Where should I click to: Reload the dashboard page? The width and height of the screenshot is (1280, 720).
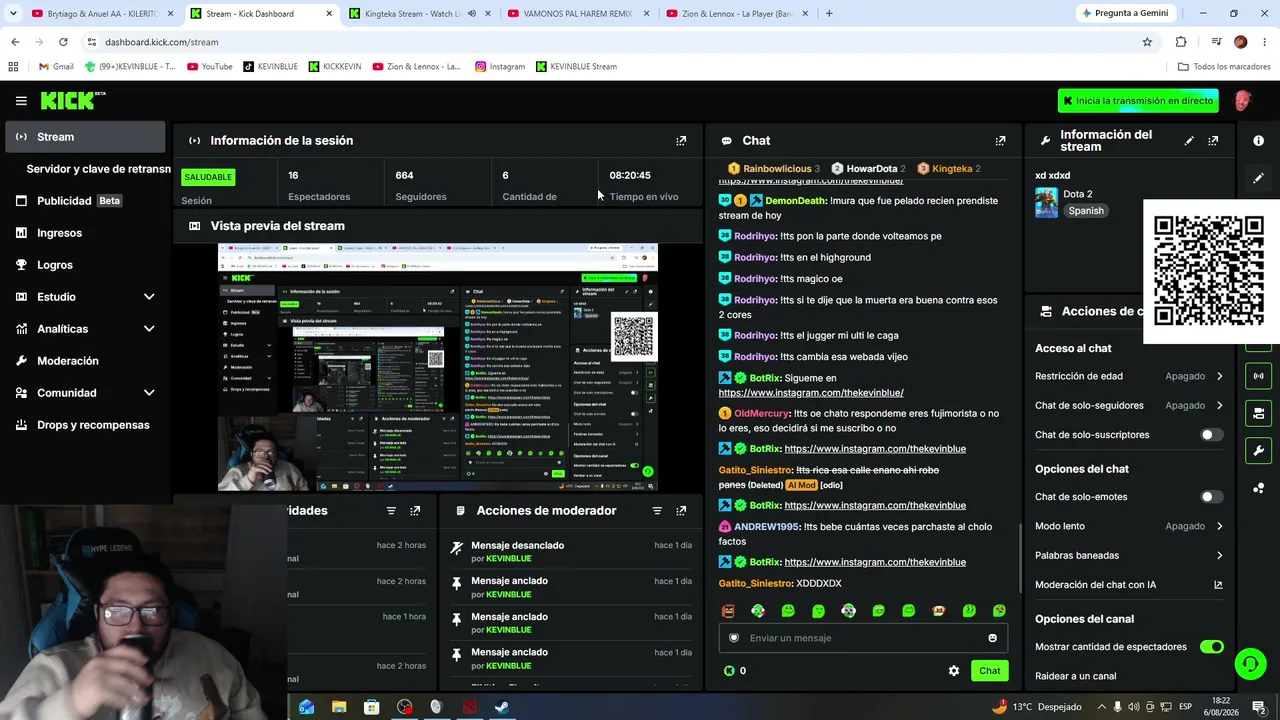pos(63,42)
